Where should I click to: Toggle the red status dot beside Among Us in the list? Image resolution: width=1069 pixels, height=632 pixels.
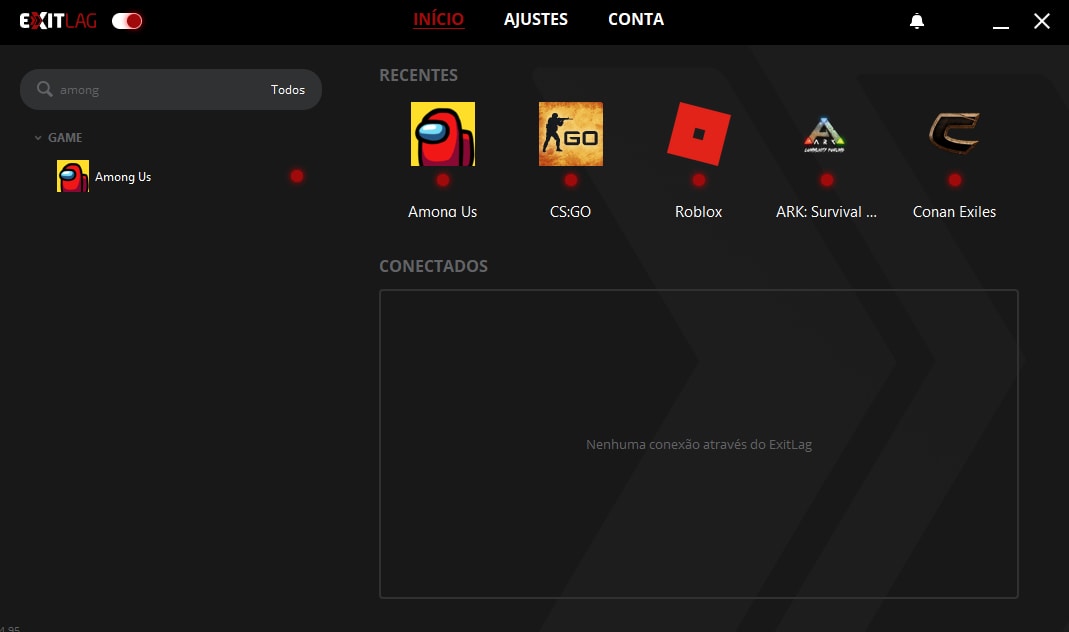[x=296, y=176]
